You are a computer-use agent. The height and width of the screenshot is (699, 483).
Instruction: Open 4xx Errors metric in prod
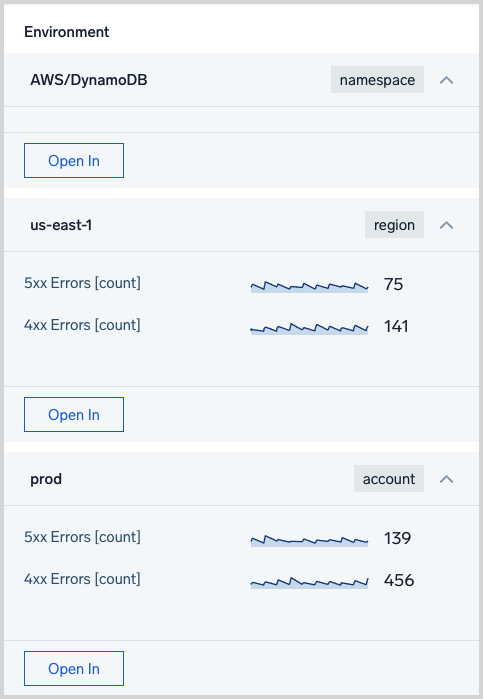[83, 579]
